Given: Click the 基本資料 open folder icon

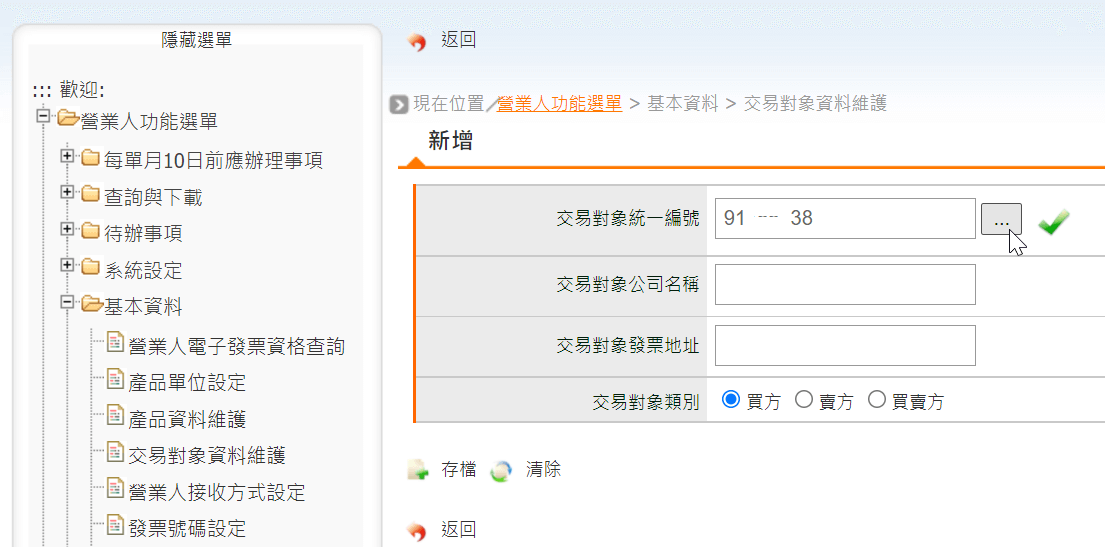Looking at the screenshot, I should [91, 304].
